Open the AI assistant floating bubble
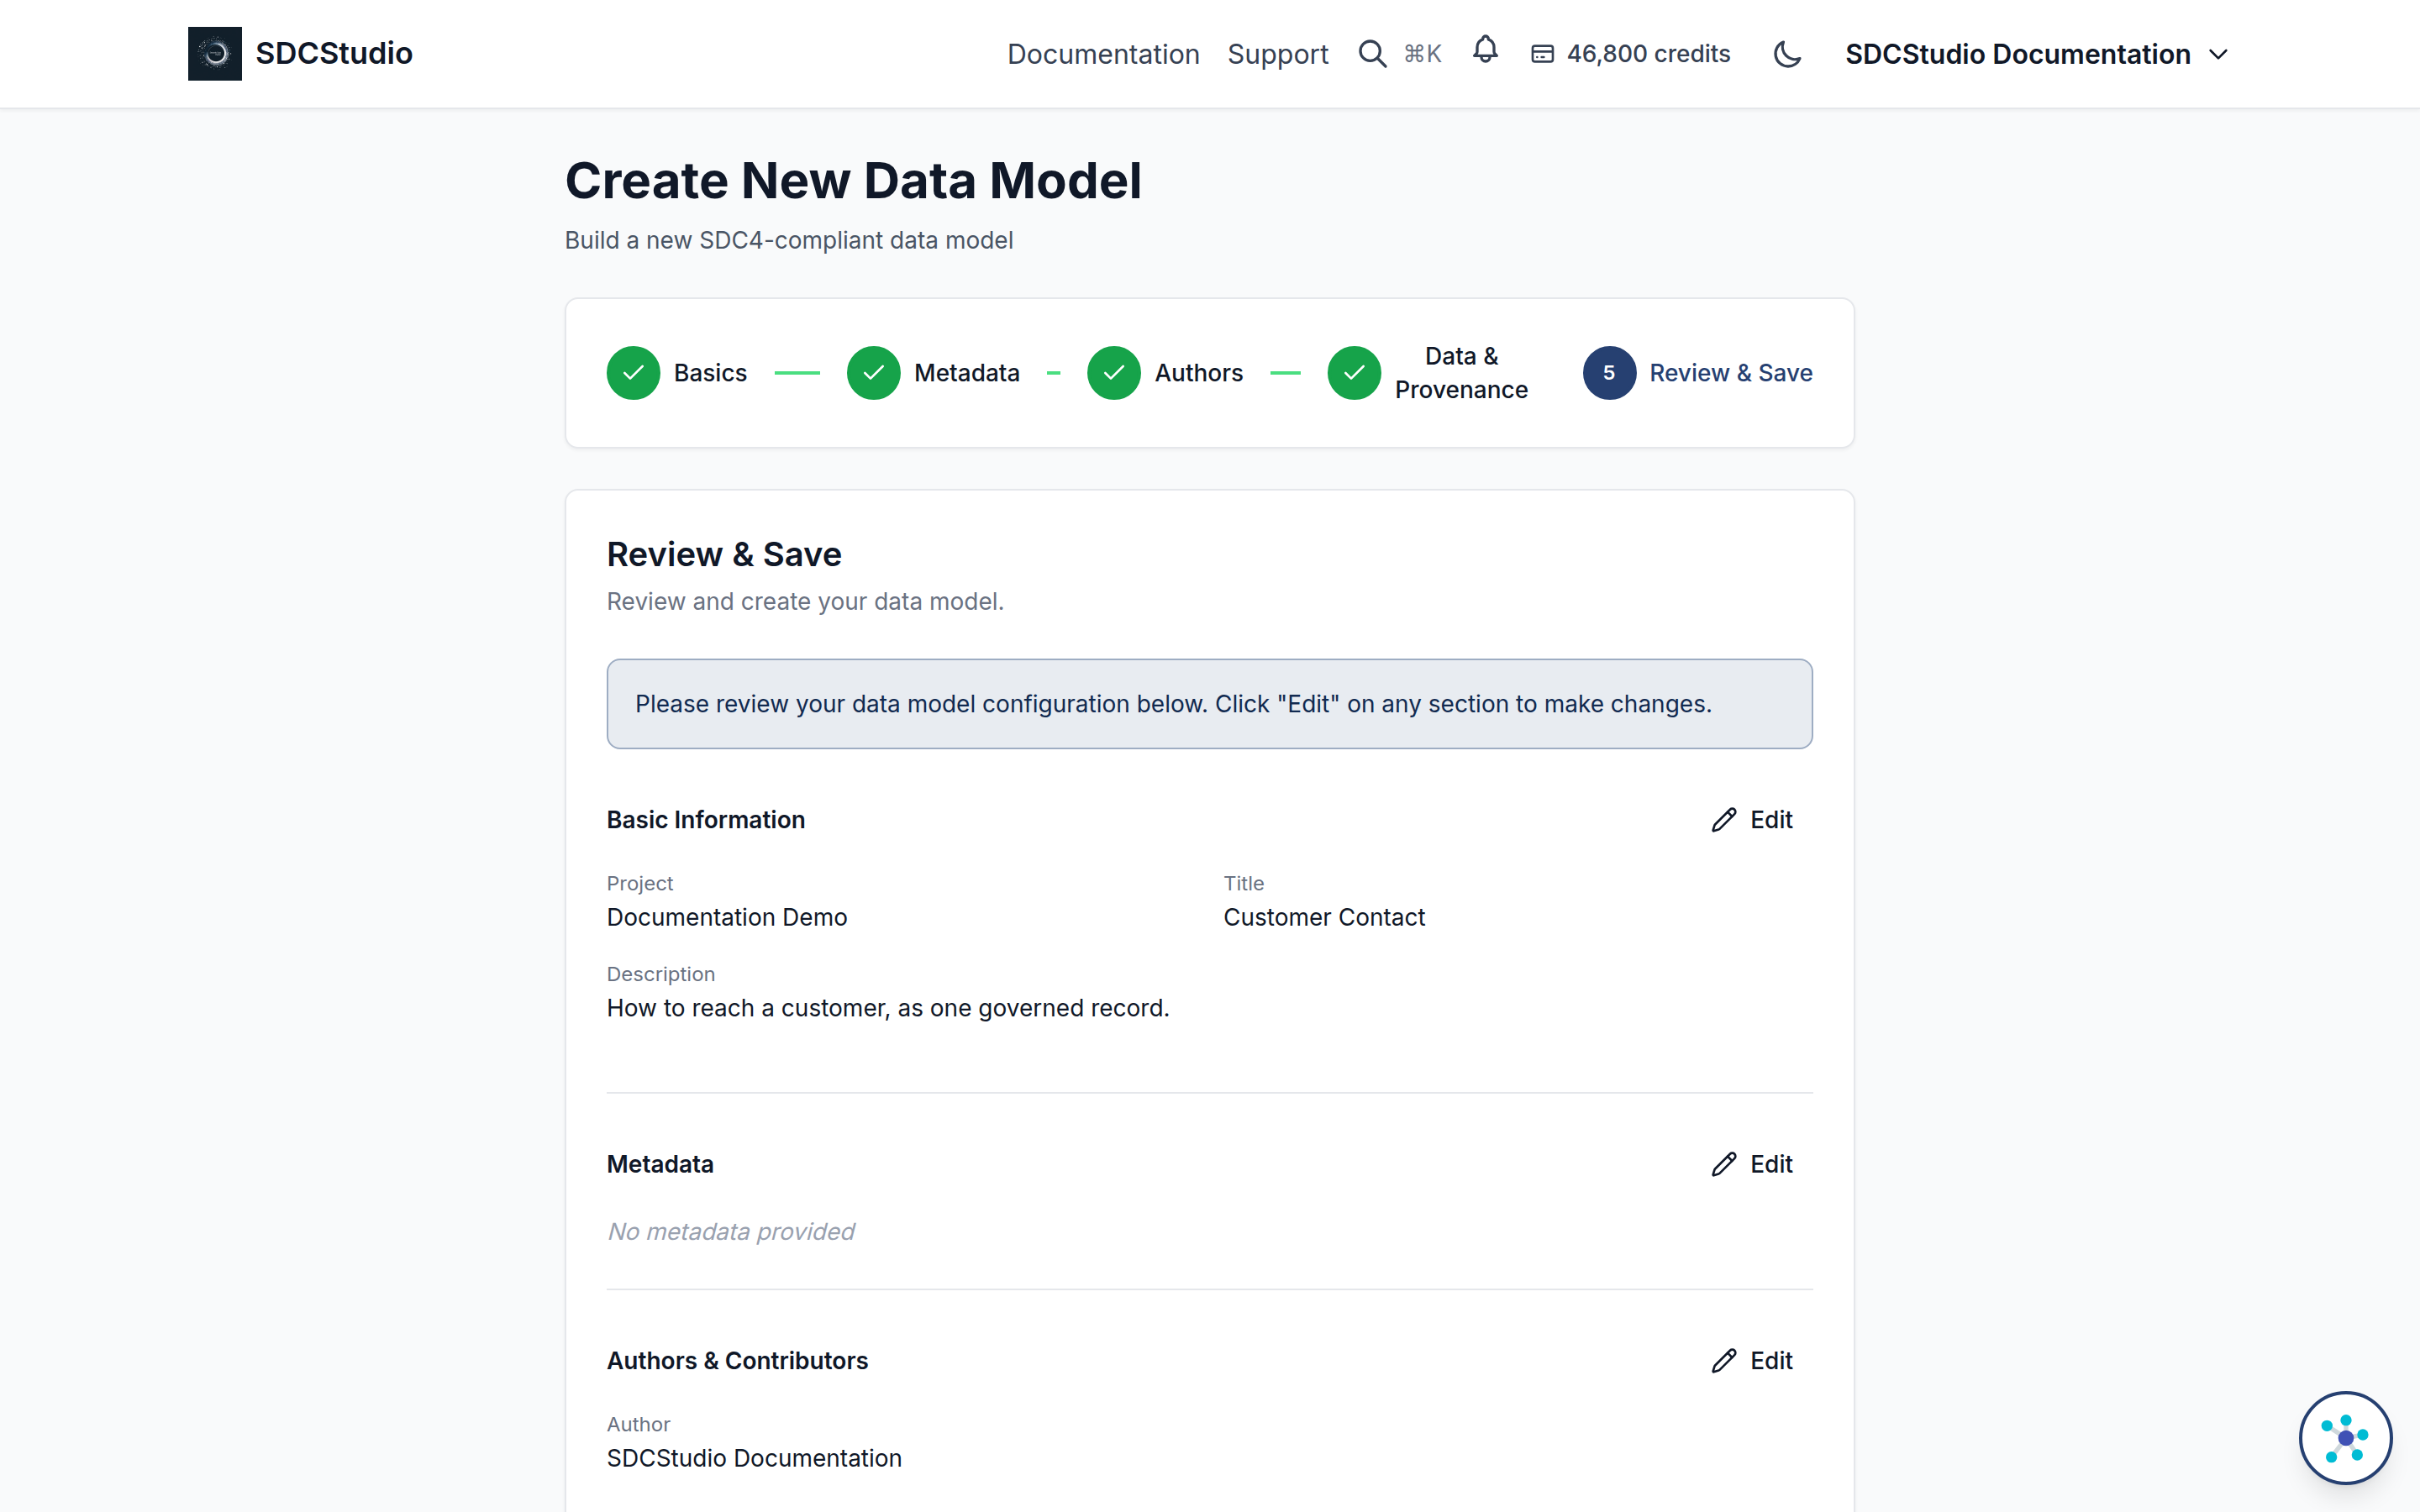The image size is (2420, 1512). [x=2344, y=1437]
